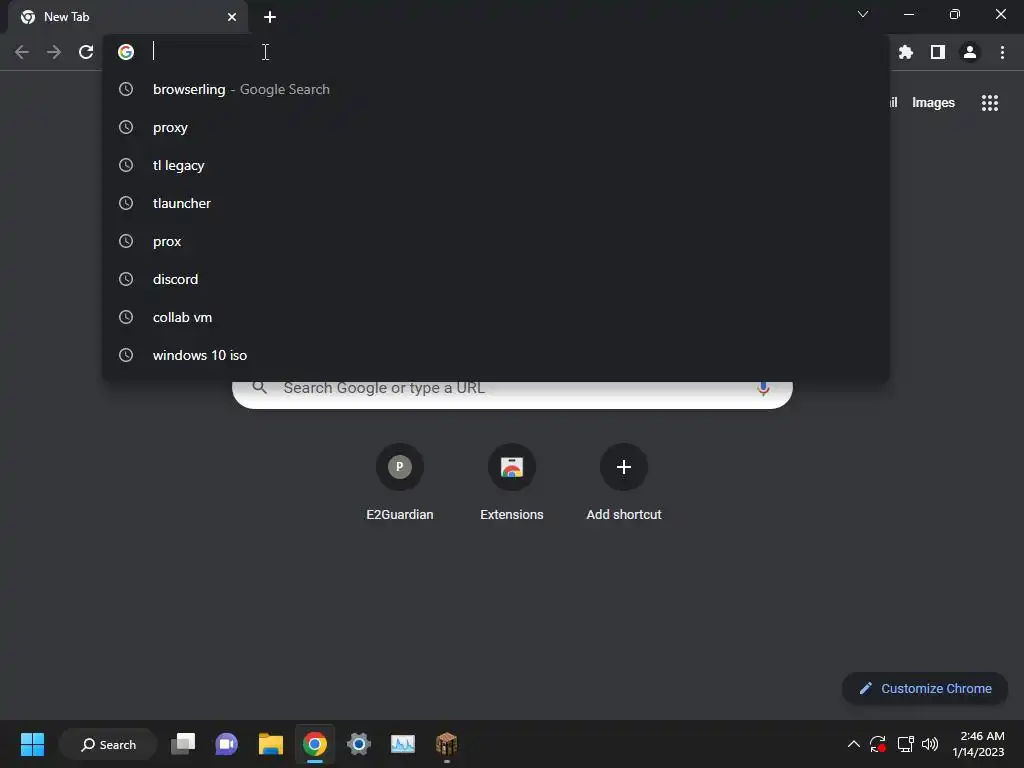Open the clock showing 2:46 AM
This screenshot has width=1024, height=768.
[978, 744]
